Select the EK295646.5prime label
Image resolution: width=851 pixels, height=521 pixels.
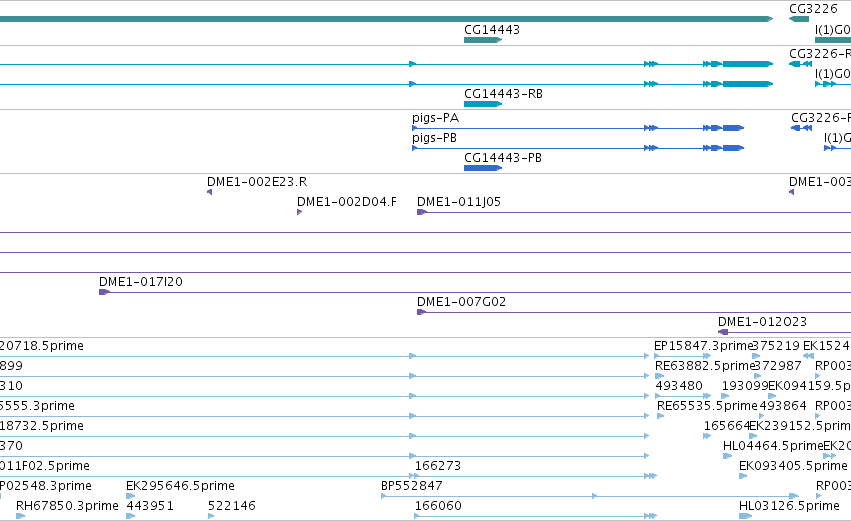pos(180,486)
